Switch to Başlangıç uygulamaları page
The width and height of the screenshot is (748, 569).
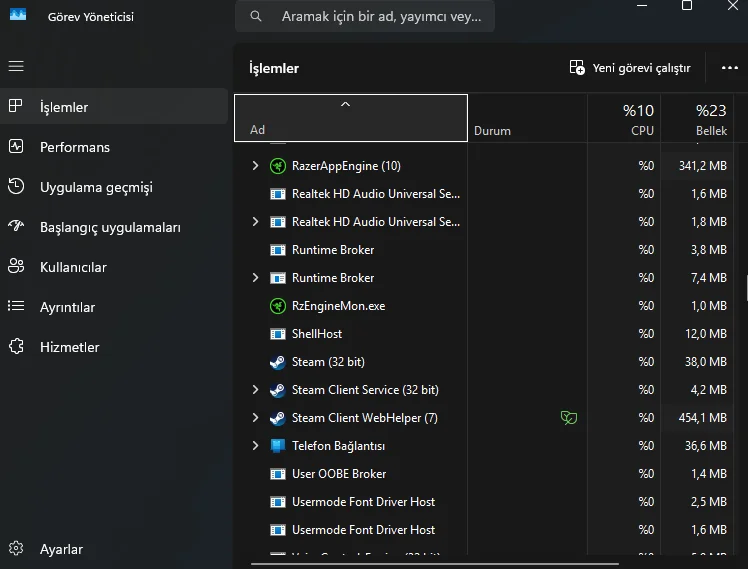pyautogui.click(x=110, y=227)
